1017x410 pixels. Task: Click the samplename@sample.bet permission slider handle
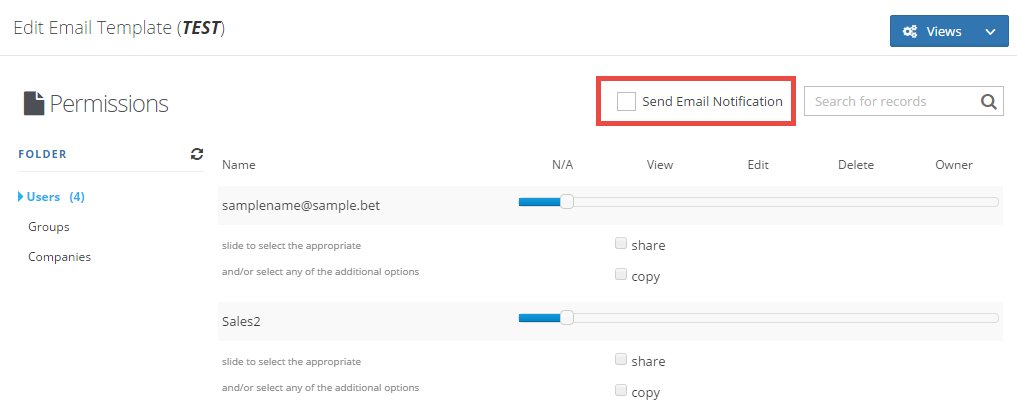click(567, 202)
